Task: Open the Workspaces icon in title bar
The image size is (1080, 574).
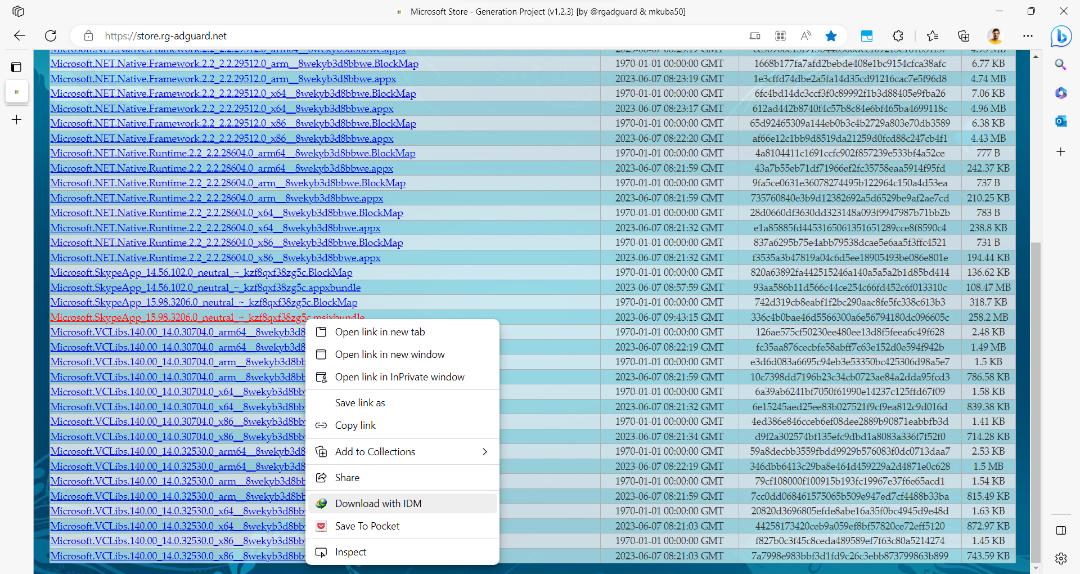Action: click(19, 11)
